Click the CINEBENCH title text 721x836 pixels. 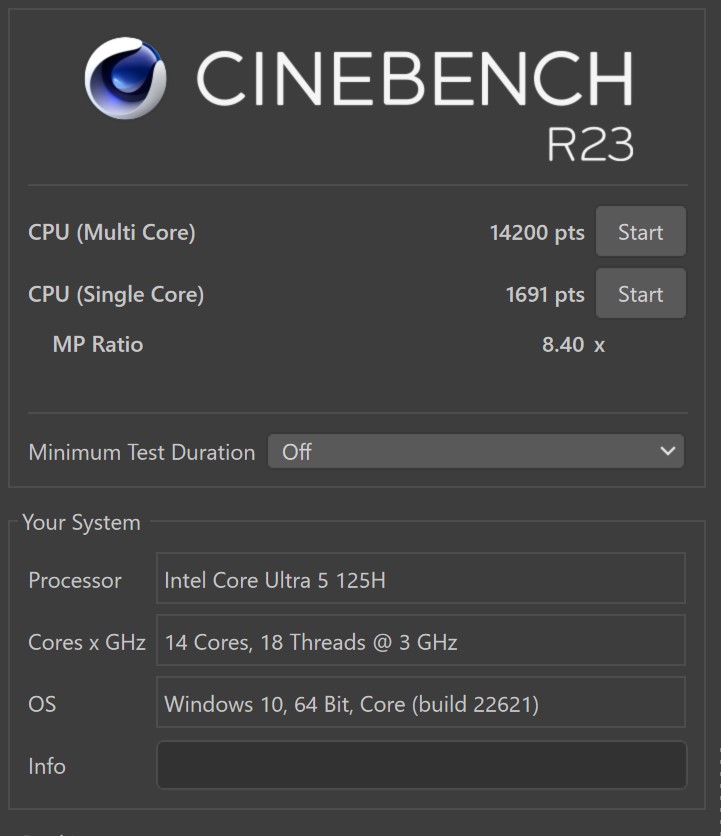pos(415,78)
